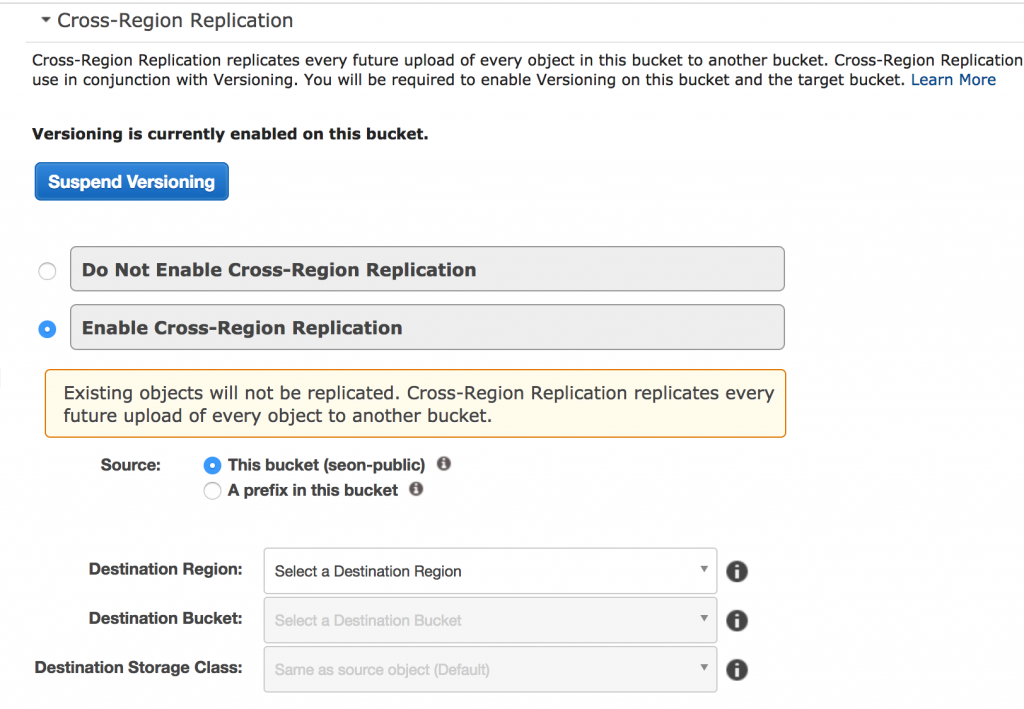The image size is (1024, 709).
Task: Choose "A prefix in this bucket" as source
Action: coord(212,490)
